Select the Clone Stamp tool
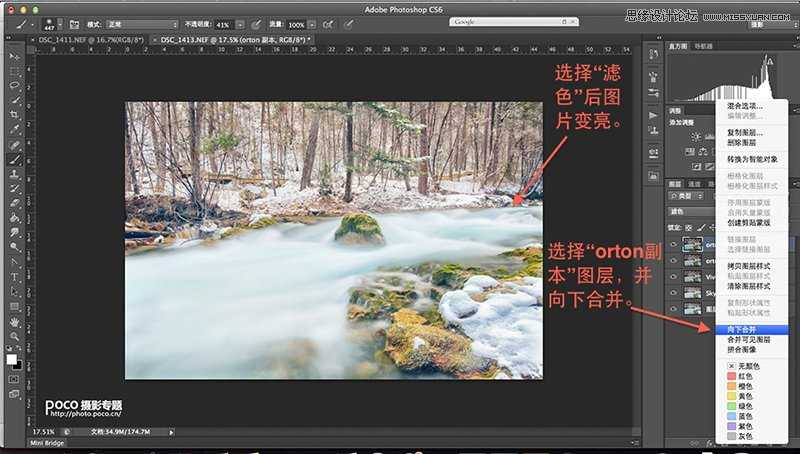Image resolution: width=800 pixels, height=454 pixels. (14, 174)
